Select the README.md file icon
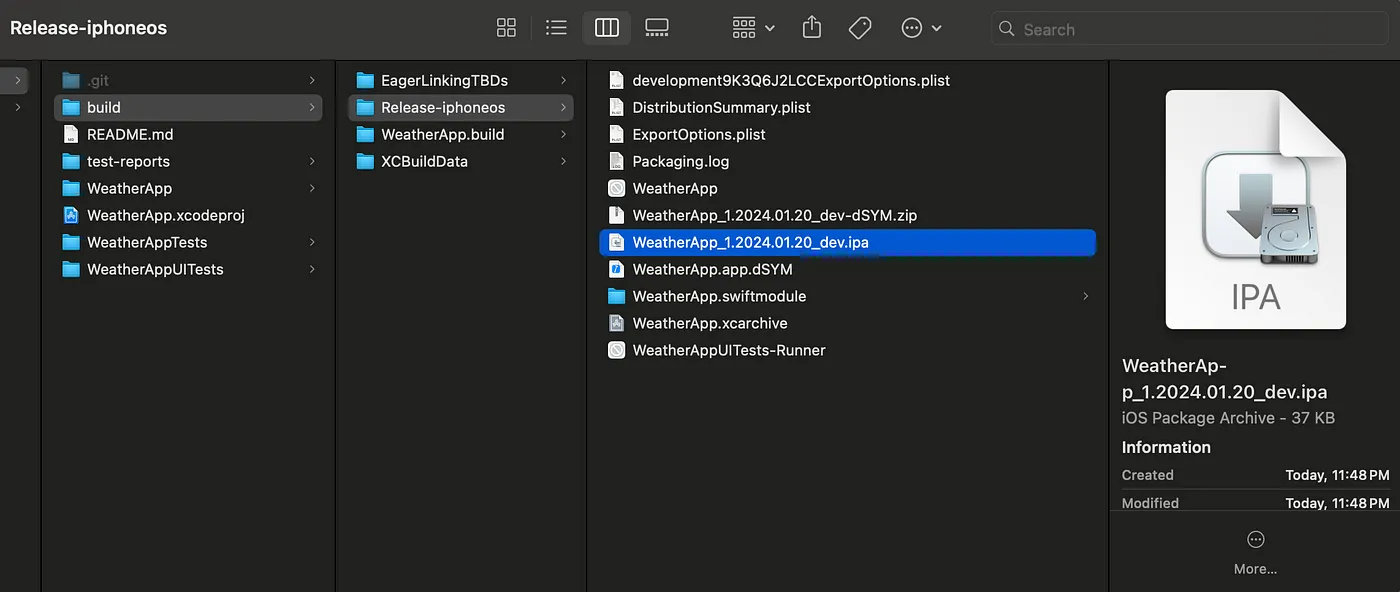1400x592 pixels. coord(70,134)
